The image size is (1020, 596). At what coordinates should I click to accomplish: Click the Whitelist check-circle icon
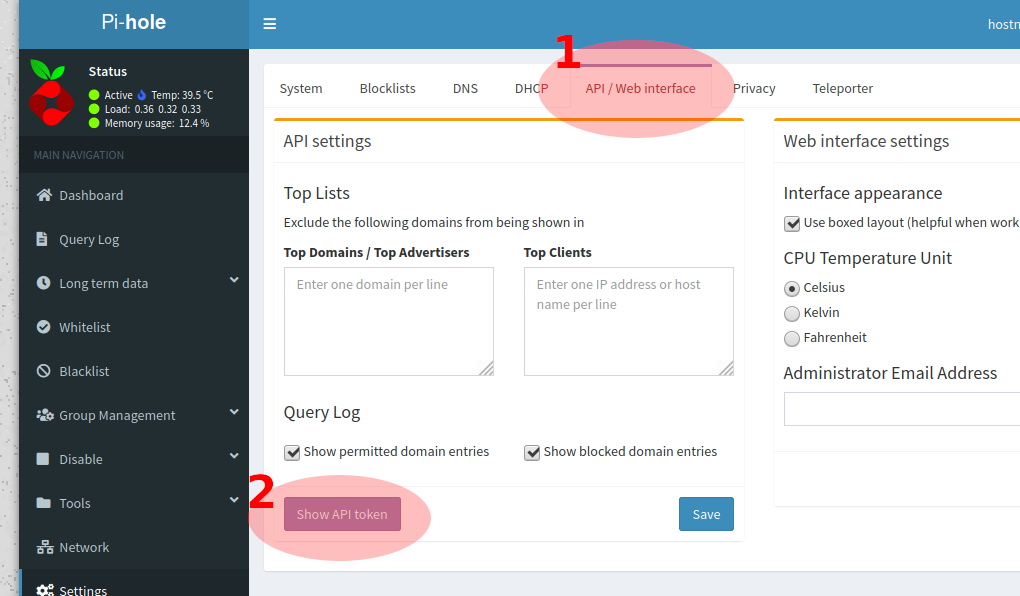(x=43, y=327)
